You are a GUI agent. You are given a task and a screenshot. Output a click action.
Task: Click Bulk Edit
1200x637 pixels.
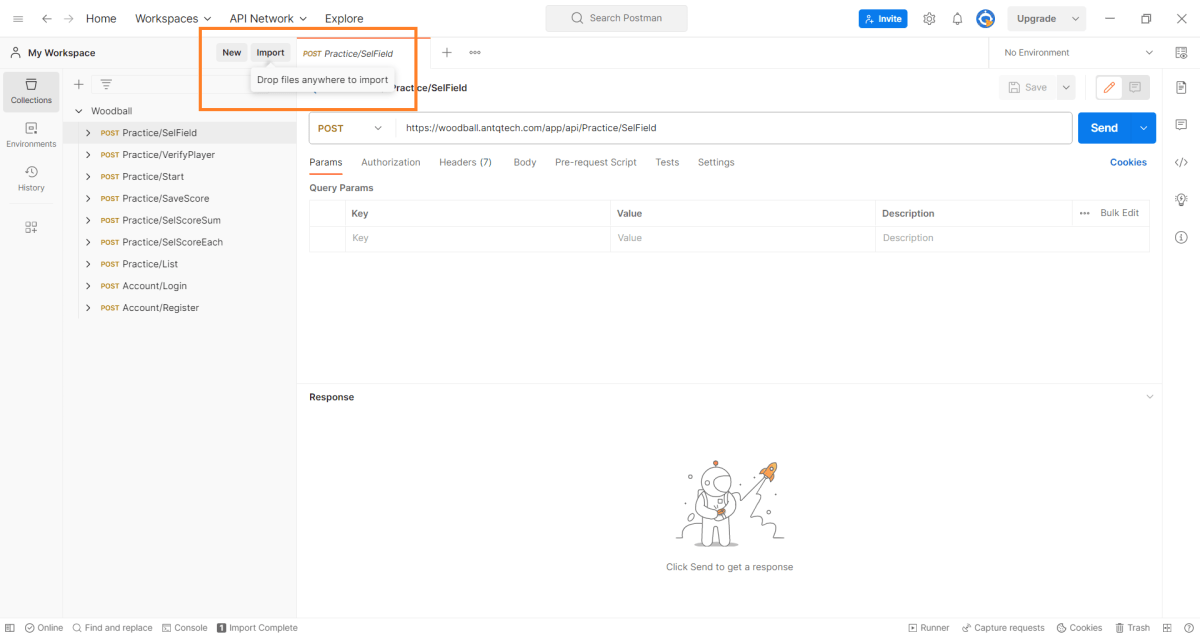click(1120, 213)
